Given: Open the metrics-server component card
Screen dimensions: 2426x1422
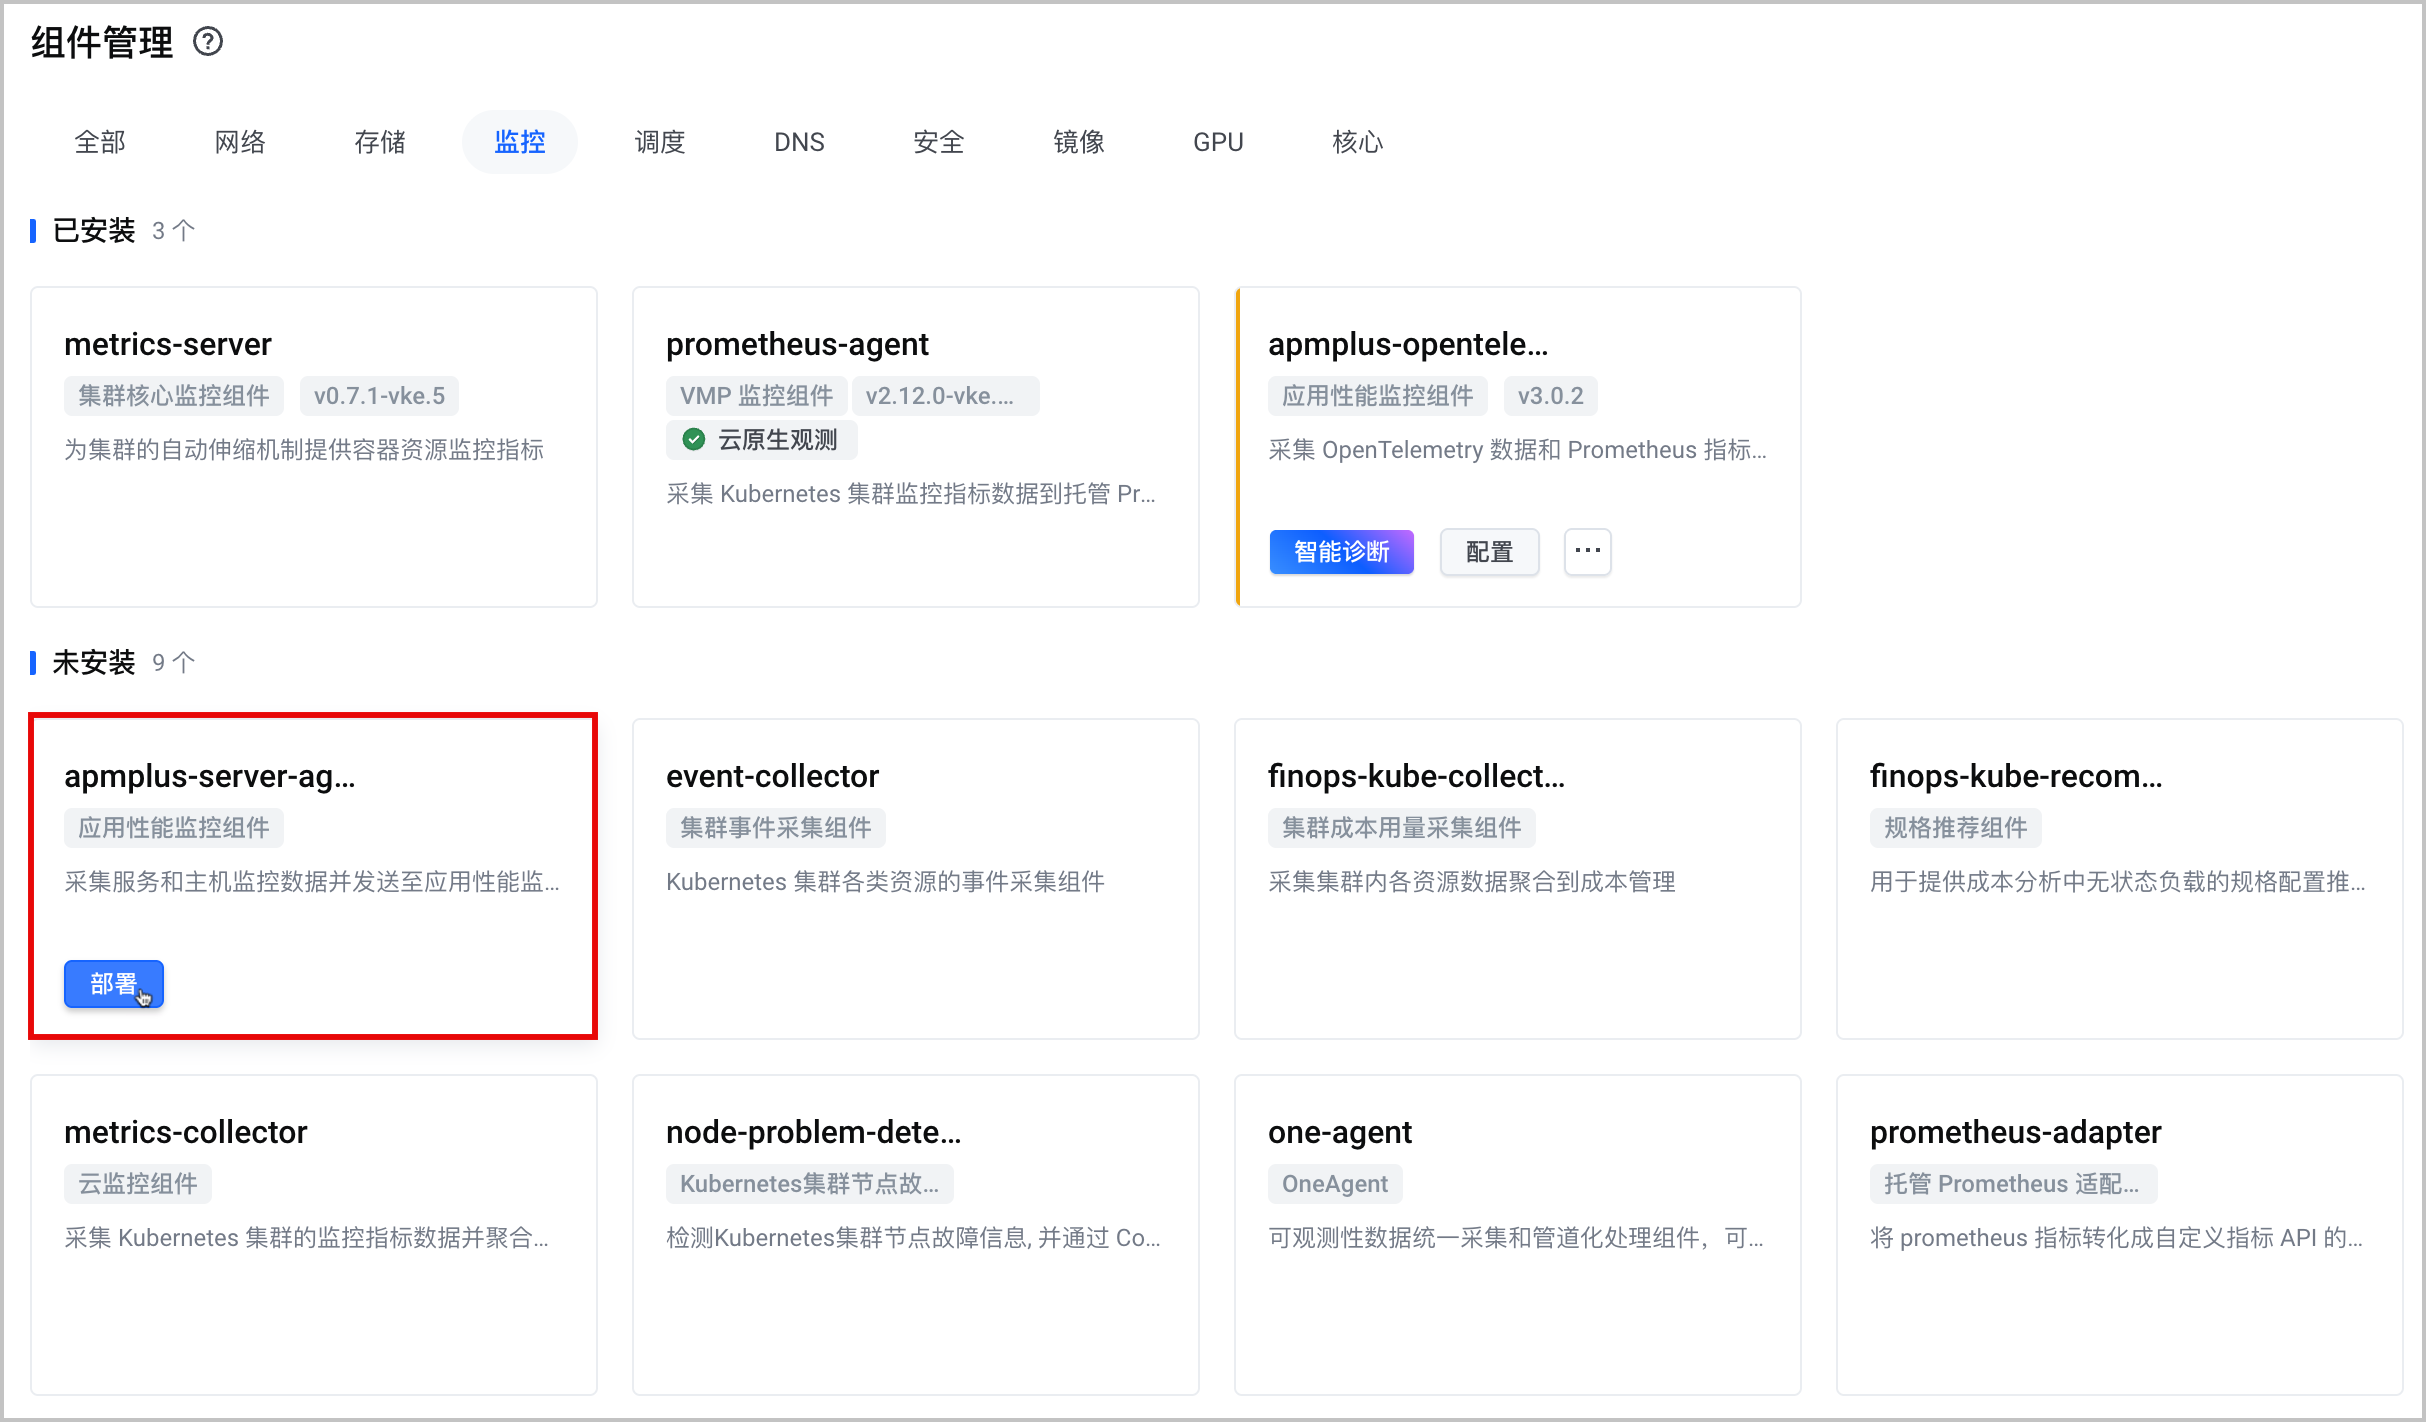Looking at the screenshot, I should pos(314,447).
